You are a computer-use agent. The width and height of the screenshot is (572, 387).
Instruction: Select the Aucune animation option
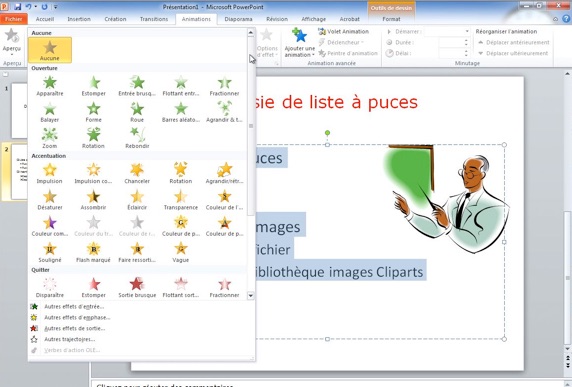pos(50,50)
